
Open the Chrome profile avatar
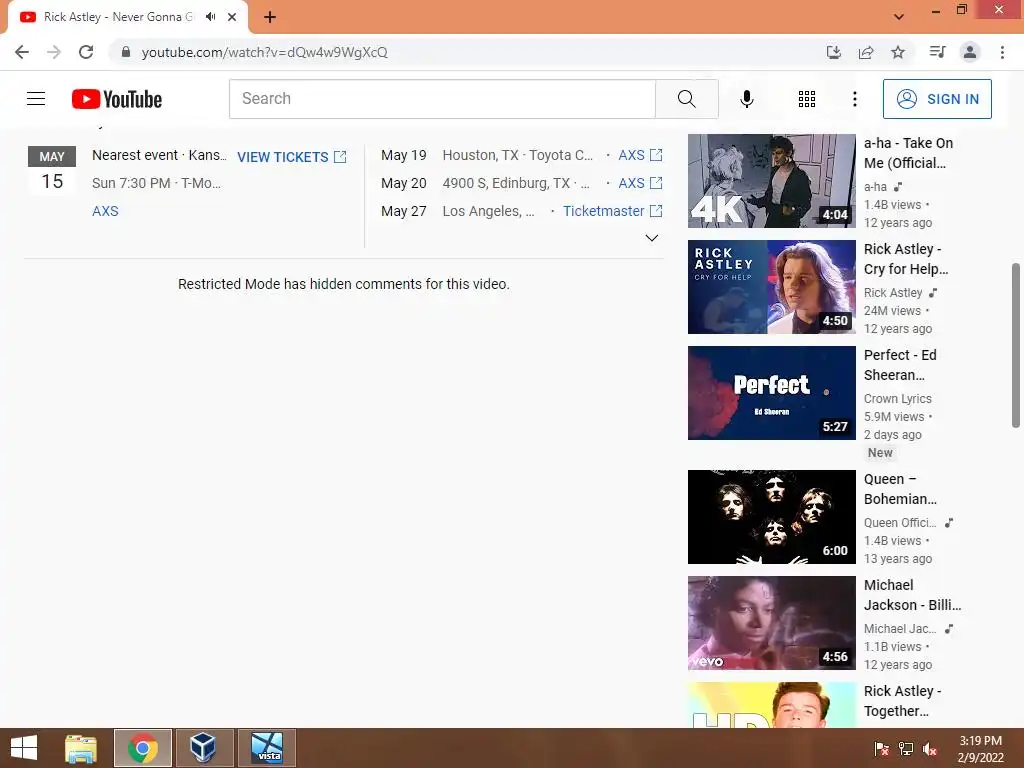970,52
